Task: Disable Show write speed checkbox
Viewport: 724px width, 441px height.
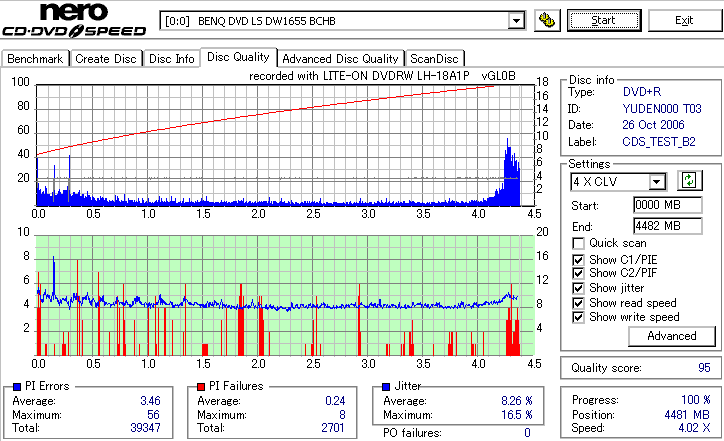Action: pyautogui.click(x=578, y=317)
